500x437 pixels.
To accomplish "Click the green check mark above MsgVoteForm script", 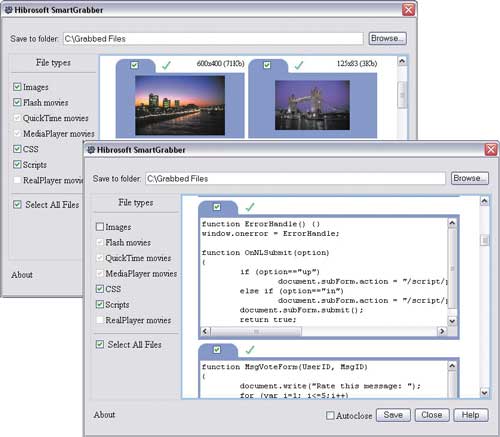I will (x=250, y=350).
